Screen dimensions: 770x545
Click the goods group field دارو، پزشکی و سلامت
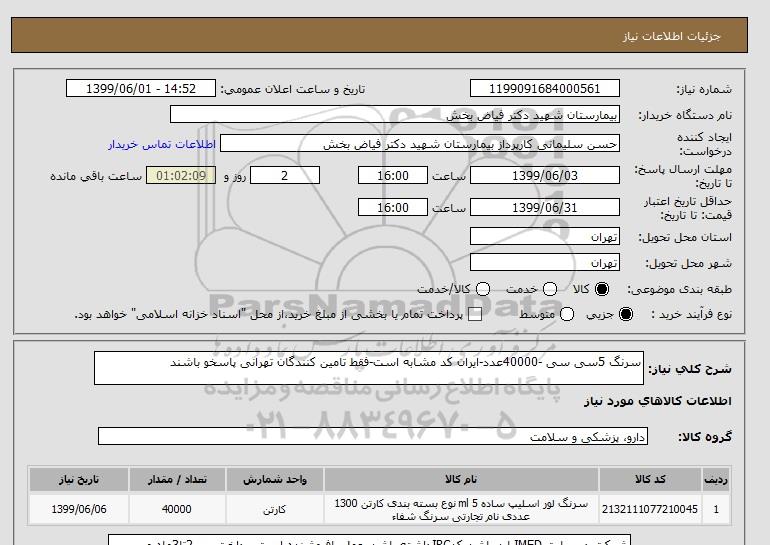(x=373, y=436)
